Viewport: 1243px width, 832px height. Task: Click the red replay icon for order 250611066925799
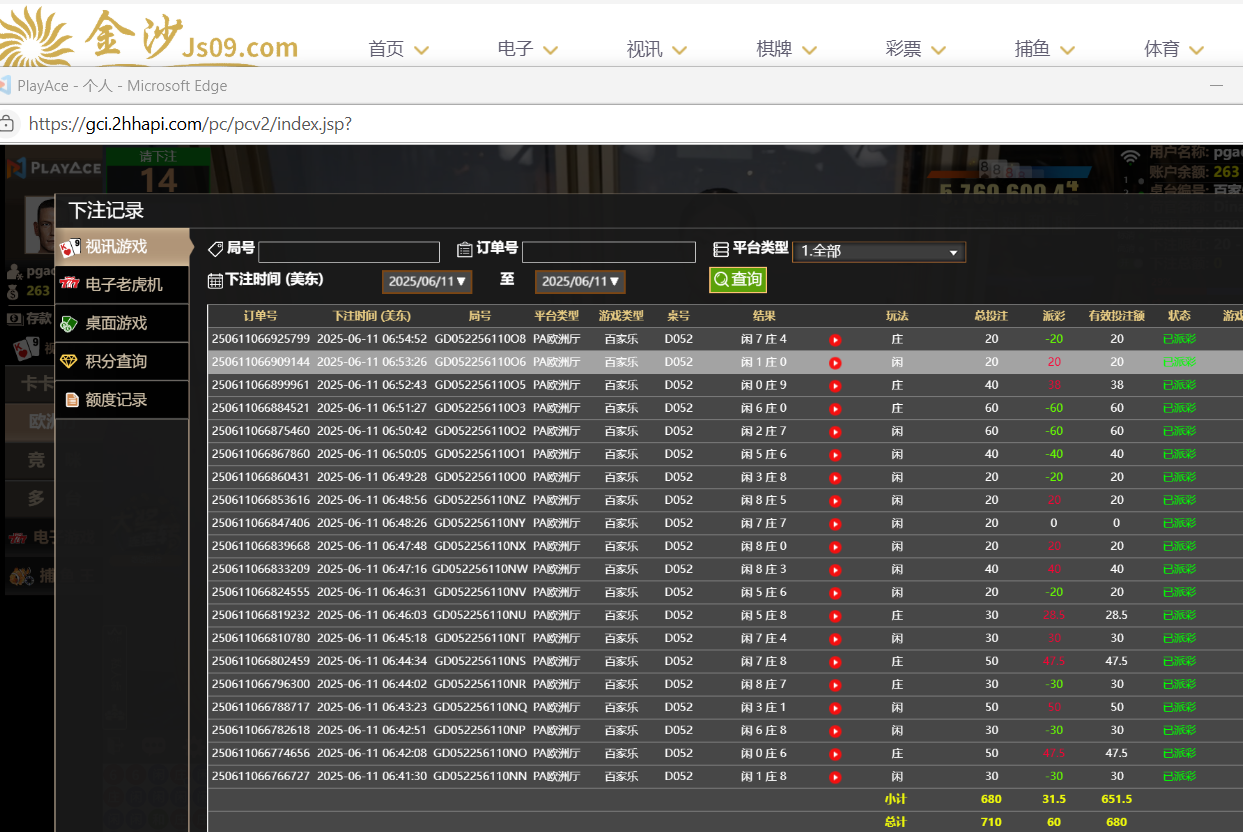pyautogui.click(x=835, y=340)
